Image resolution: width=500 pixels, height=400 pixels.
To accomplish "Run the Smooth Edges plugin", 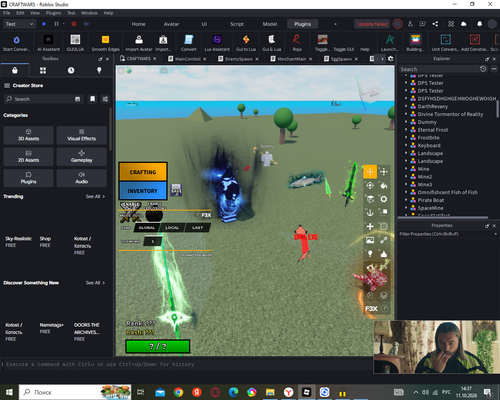I will point(105,43).
